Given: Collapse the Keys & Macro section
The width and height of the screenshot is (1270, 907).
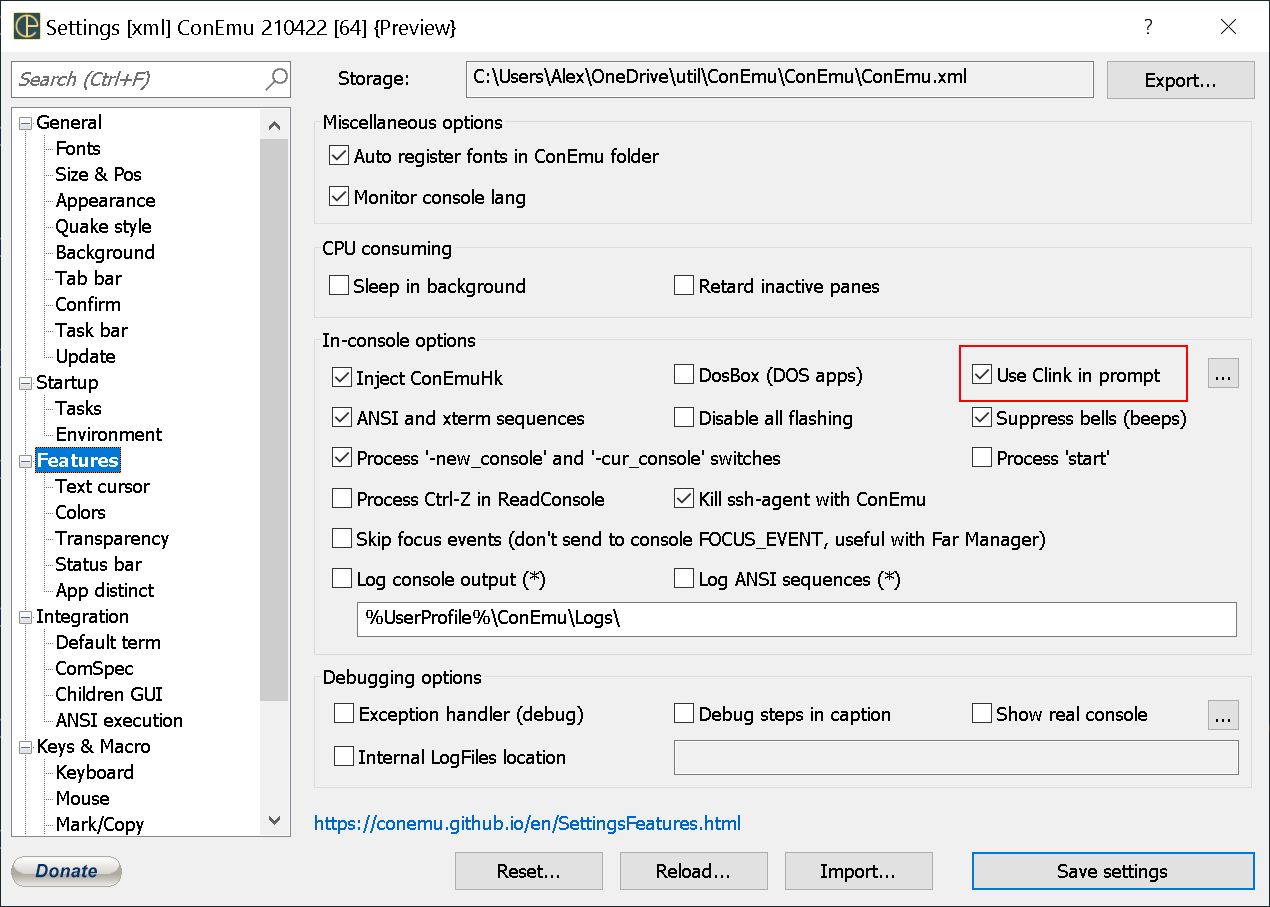Looking at the screenshot, I should [23, 746].
